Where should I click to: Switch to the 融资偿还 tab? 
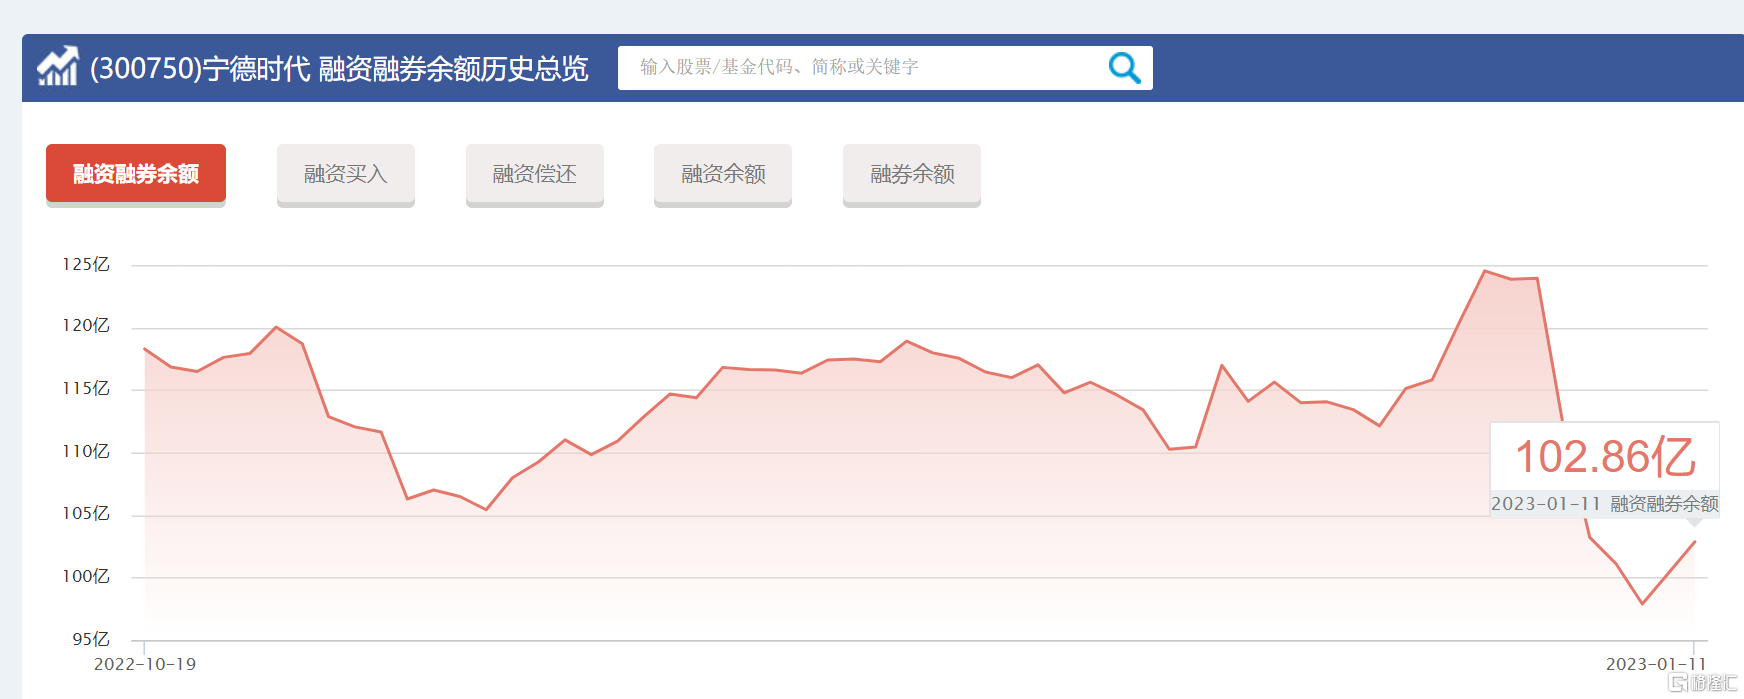click(535, 174)
